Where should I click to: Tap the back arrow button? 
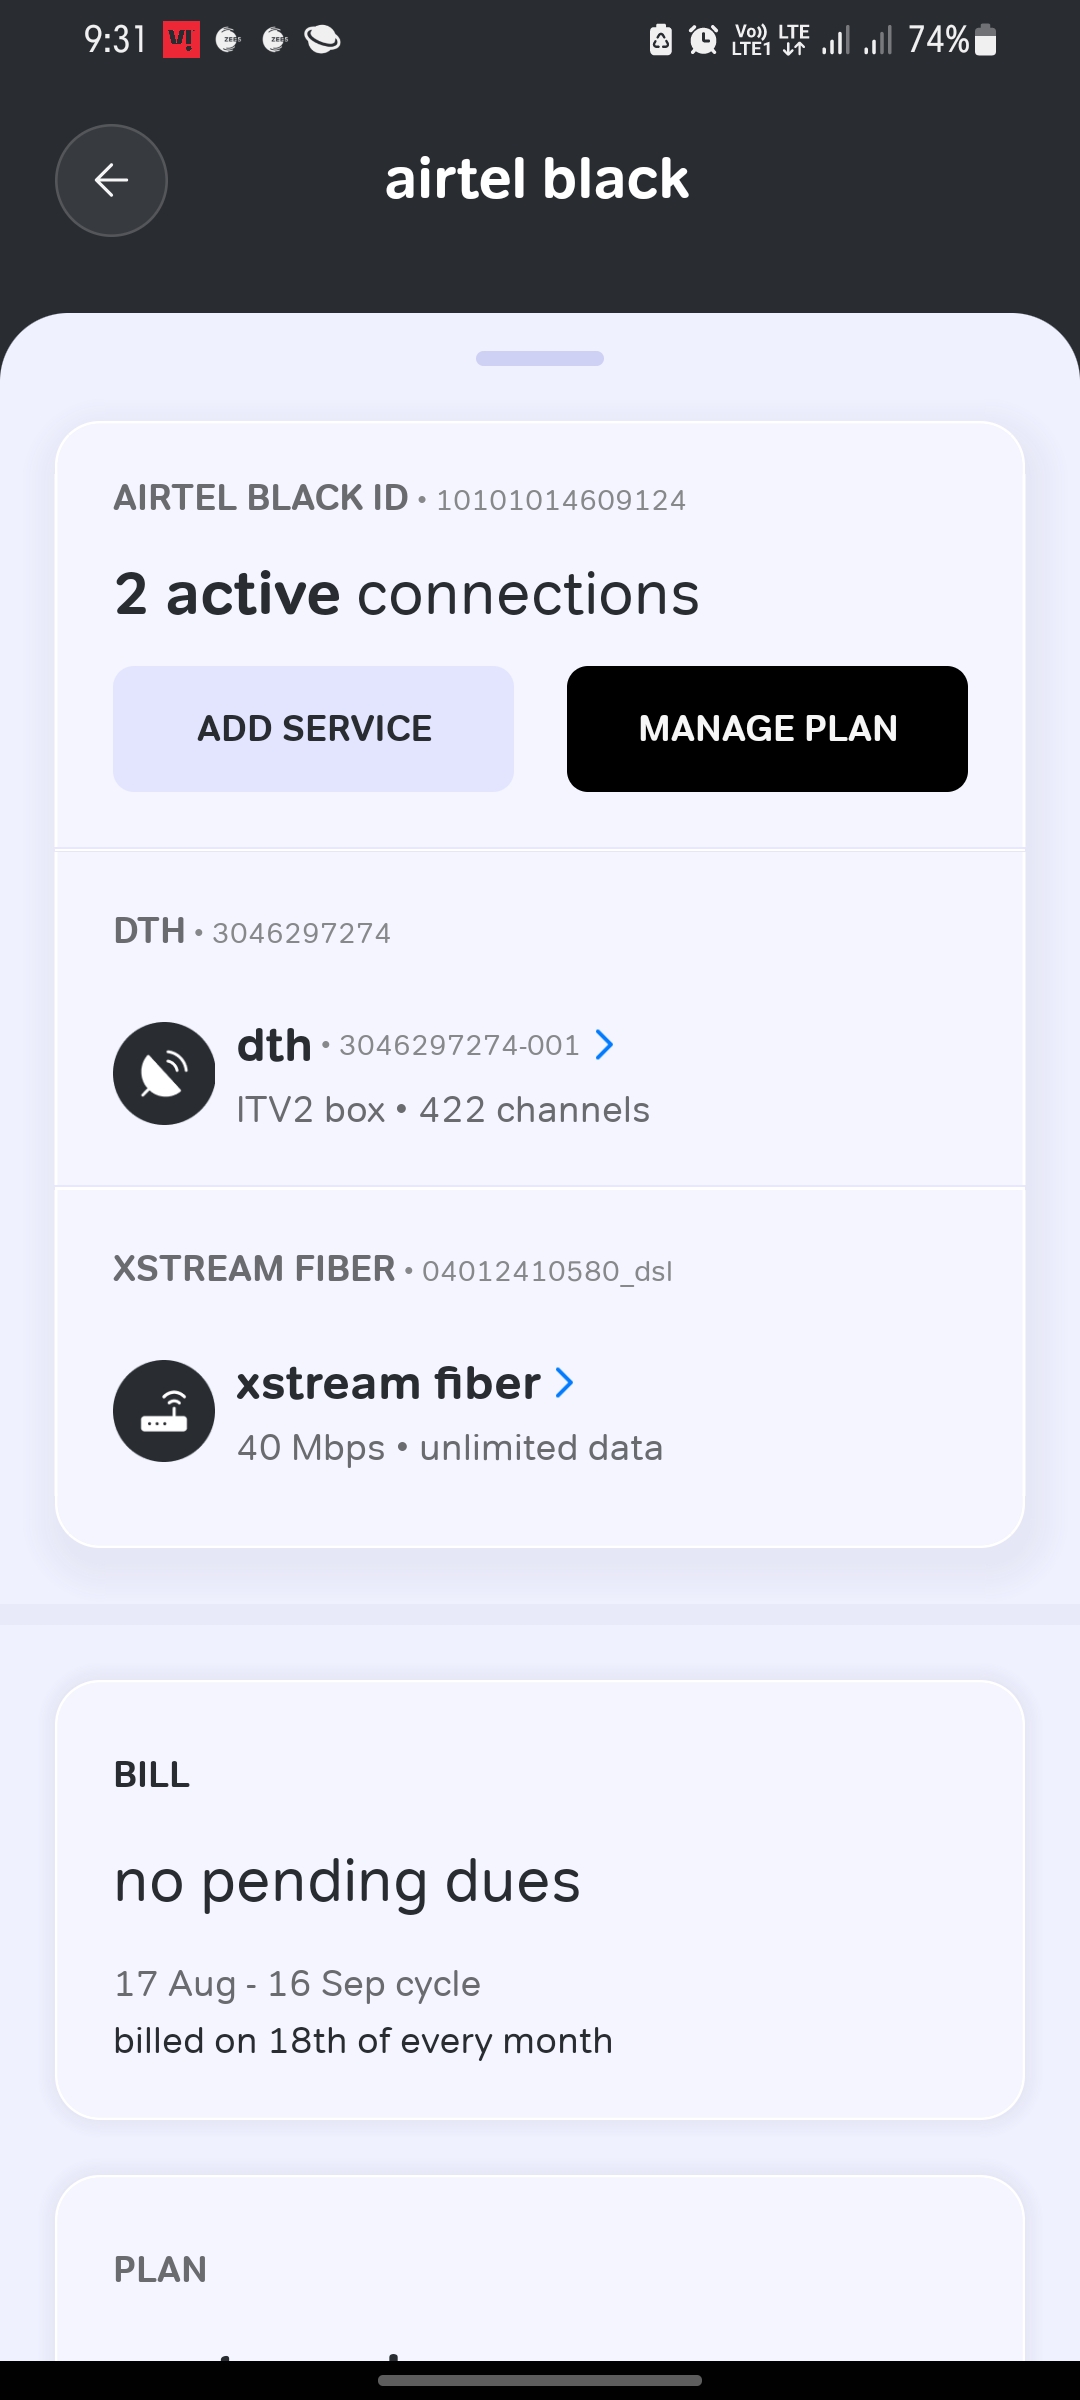click(x=111, y=180)
